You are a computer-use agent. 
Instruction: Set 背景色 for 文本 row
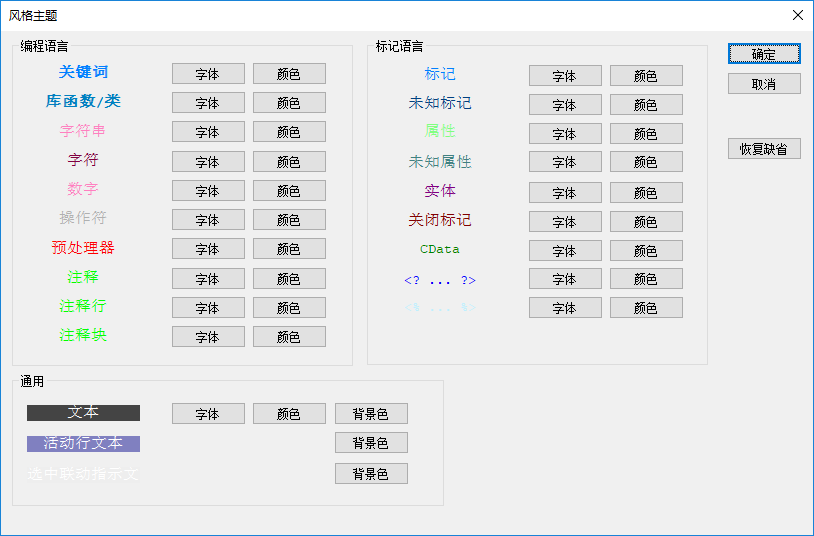(x=371, y=414)
